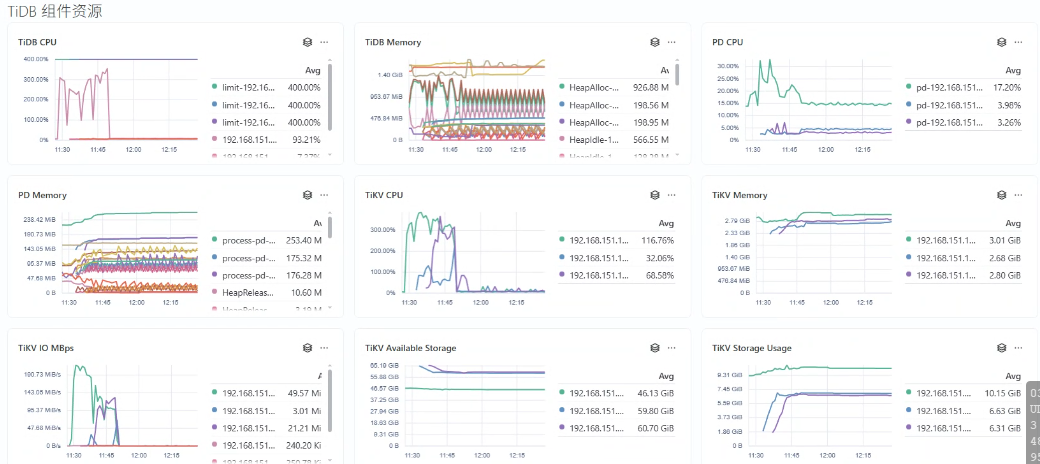Click the legend scrollbar in TiDB CPU panel
This screenshot has height=464, width=1040.
330,85
